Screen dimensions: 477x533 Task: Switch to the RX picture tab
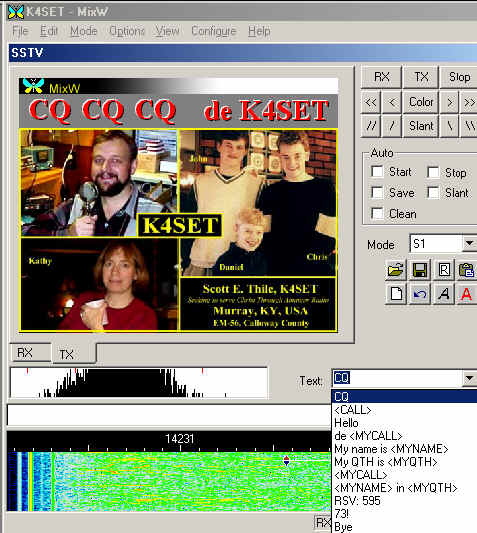coord(30,353)
